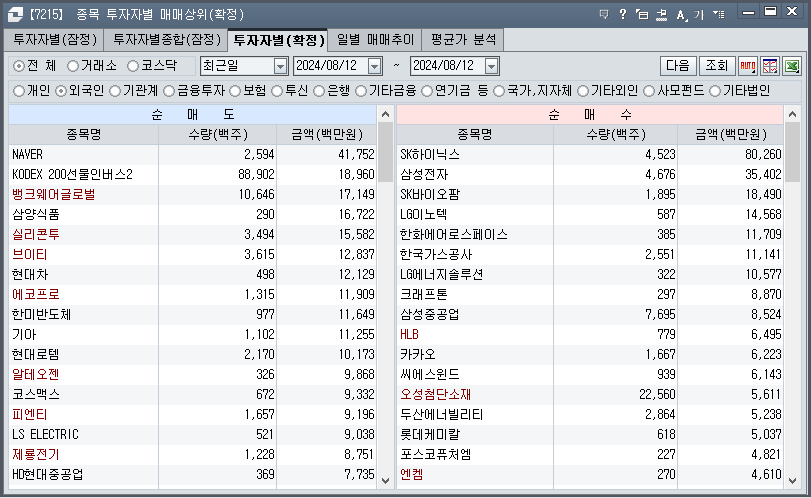The width and height of the screenshot is (811, 498).
Task: Select KODEX 200선물인버스2 row
Action: tap(192, 174)
